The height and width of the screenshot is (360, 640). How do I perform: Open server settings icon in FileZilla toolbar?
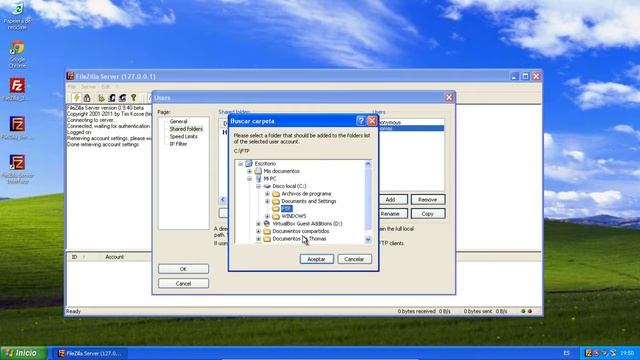pos(101,98)
